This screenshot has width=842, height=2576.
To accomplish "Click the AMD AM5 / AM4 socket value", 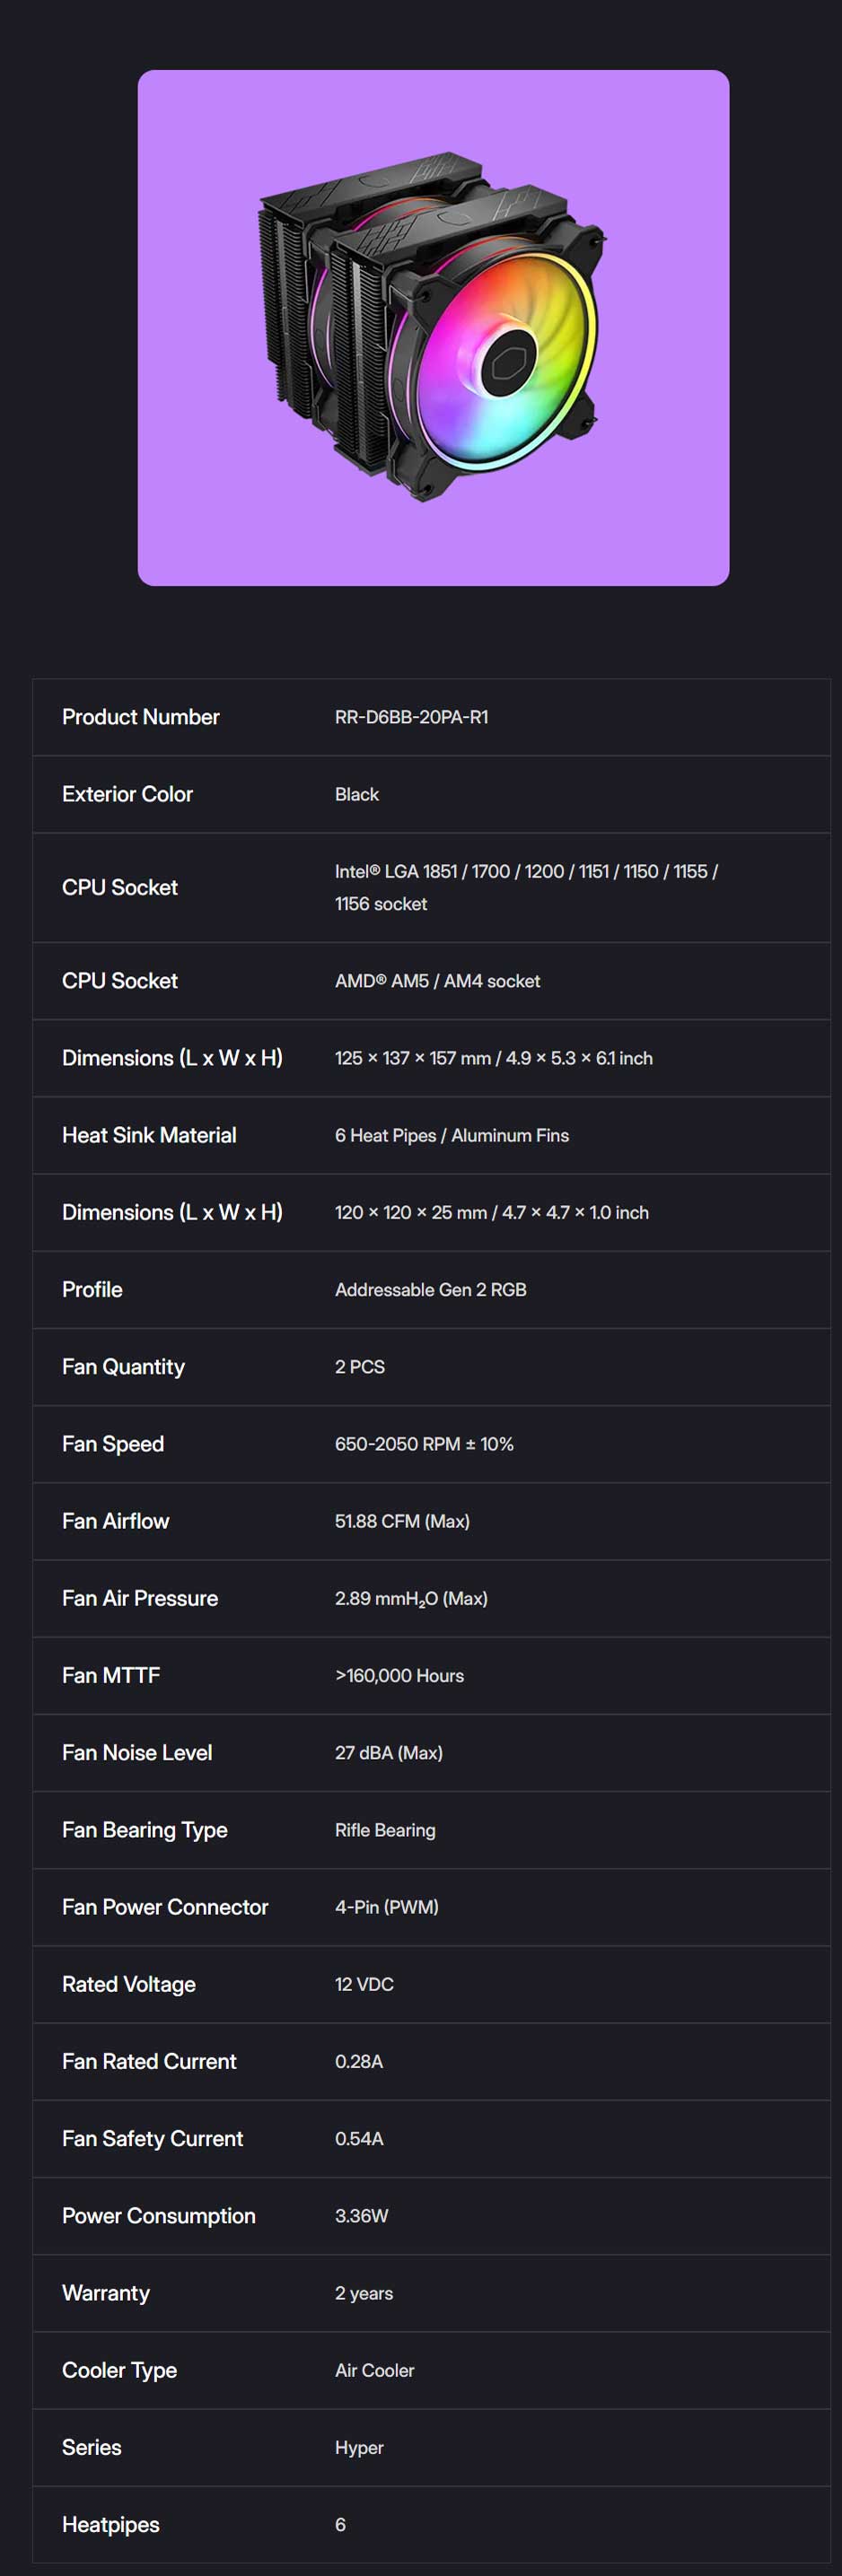I will coord(437,981).
